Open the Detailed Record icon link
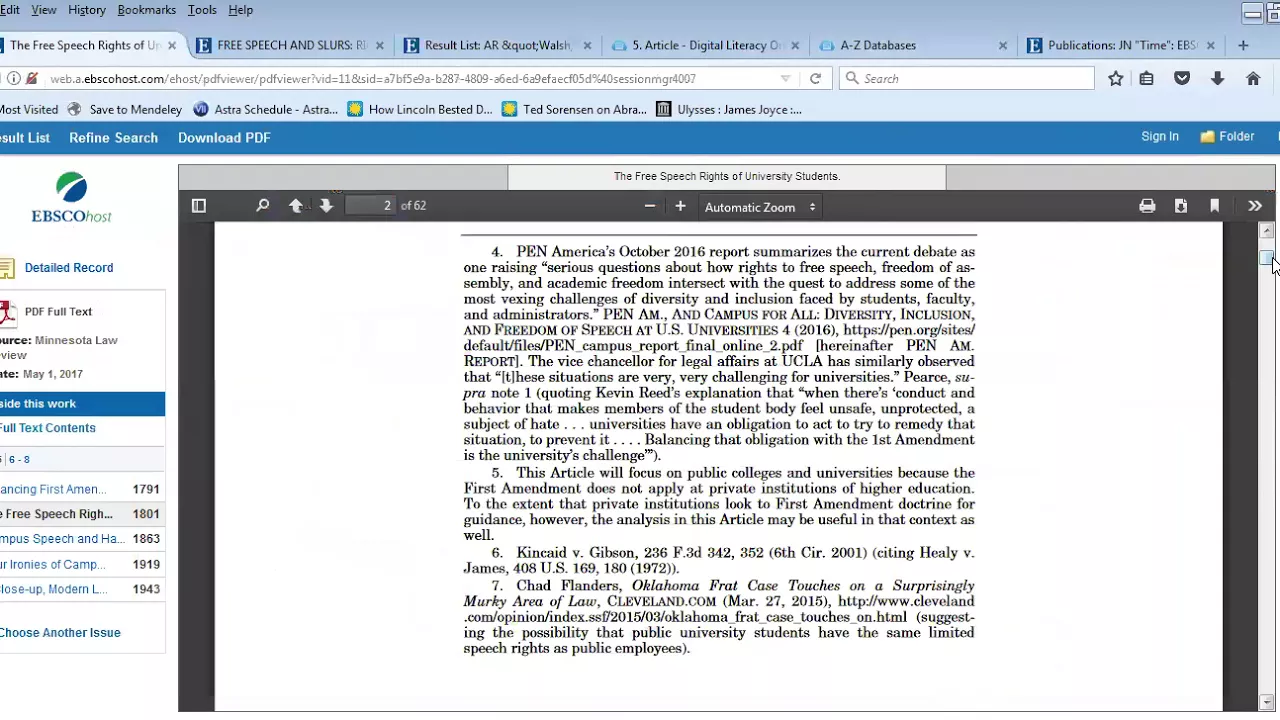1280x720 pixels. [x=7, y=268]
